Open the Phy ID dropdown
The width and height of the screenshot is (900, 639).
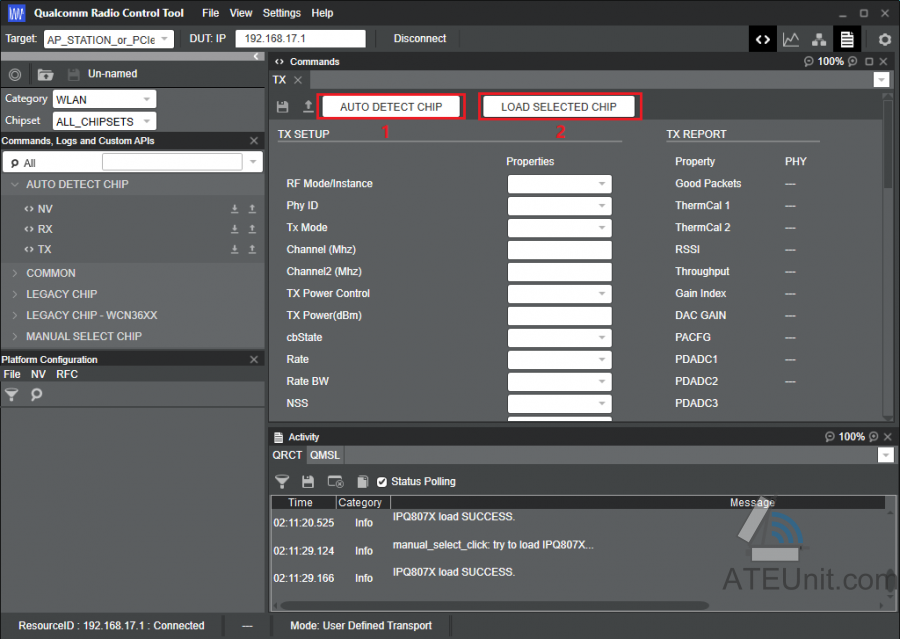point(560,206)
